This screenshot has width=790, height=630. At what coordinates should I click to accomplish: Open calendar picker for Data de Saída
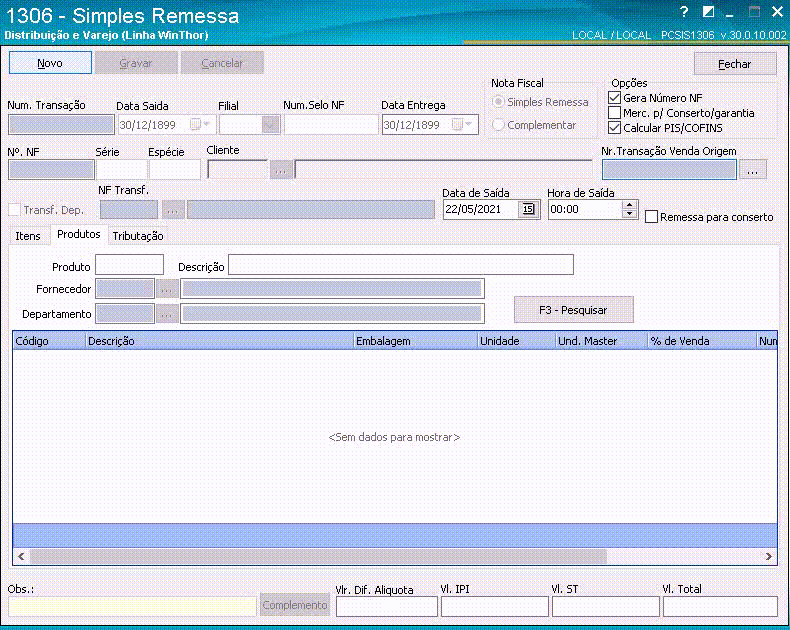529,209
